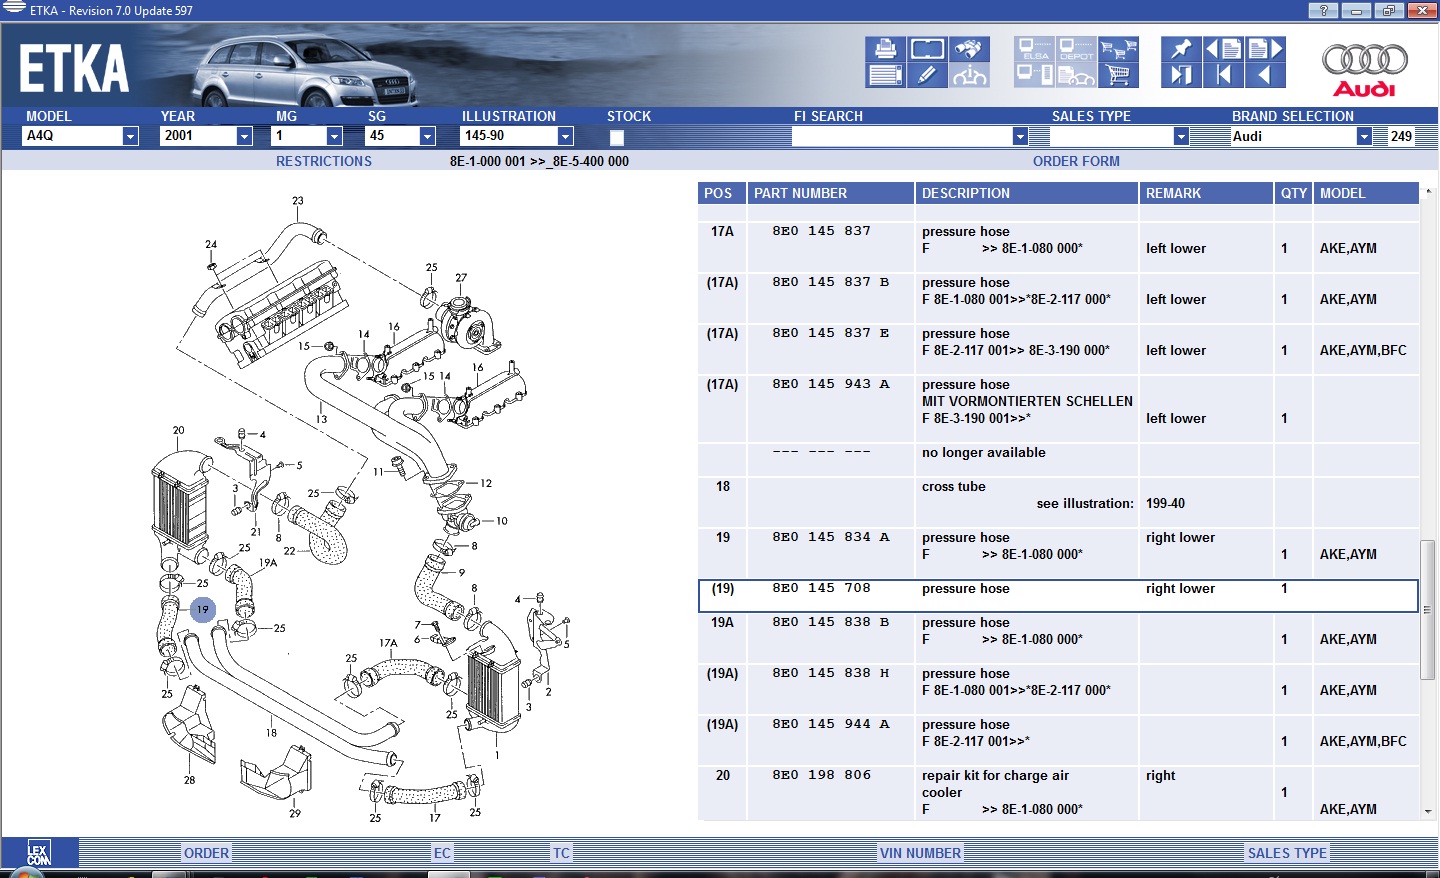The width and height of the screenshot is (1440, 878).
Task: Open the ILLUSTRATION dropdown showing 145-90
Action: 565,136
